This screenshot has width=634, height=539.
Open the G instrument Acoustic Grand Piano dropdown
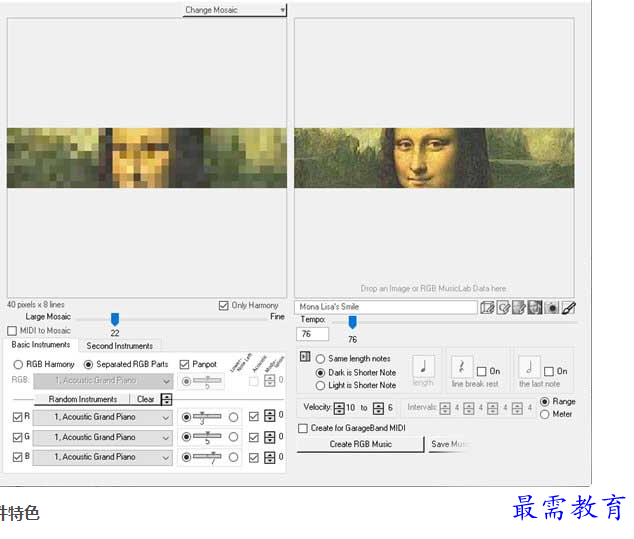pos(103,438)
